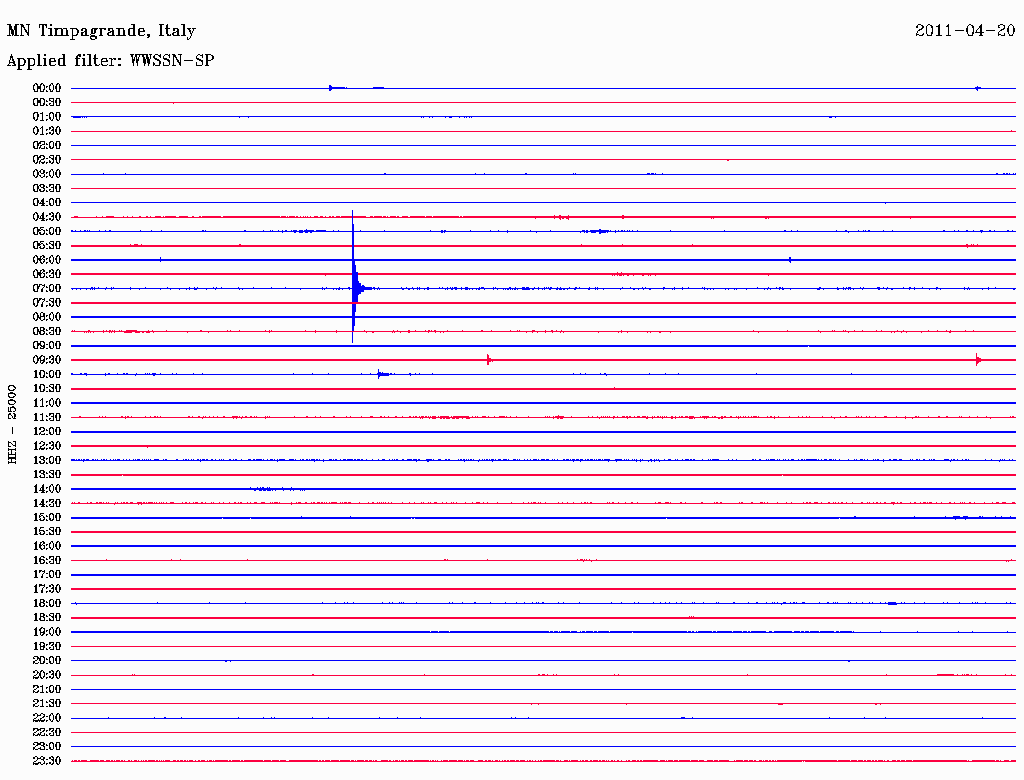Viewport: 1024px width, 780px height.
Task: Select the 21:30 time label
Action: (47, 704)
